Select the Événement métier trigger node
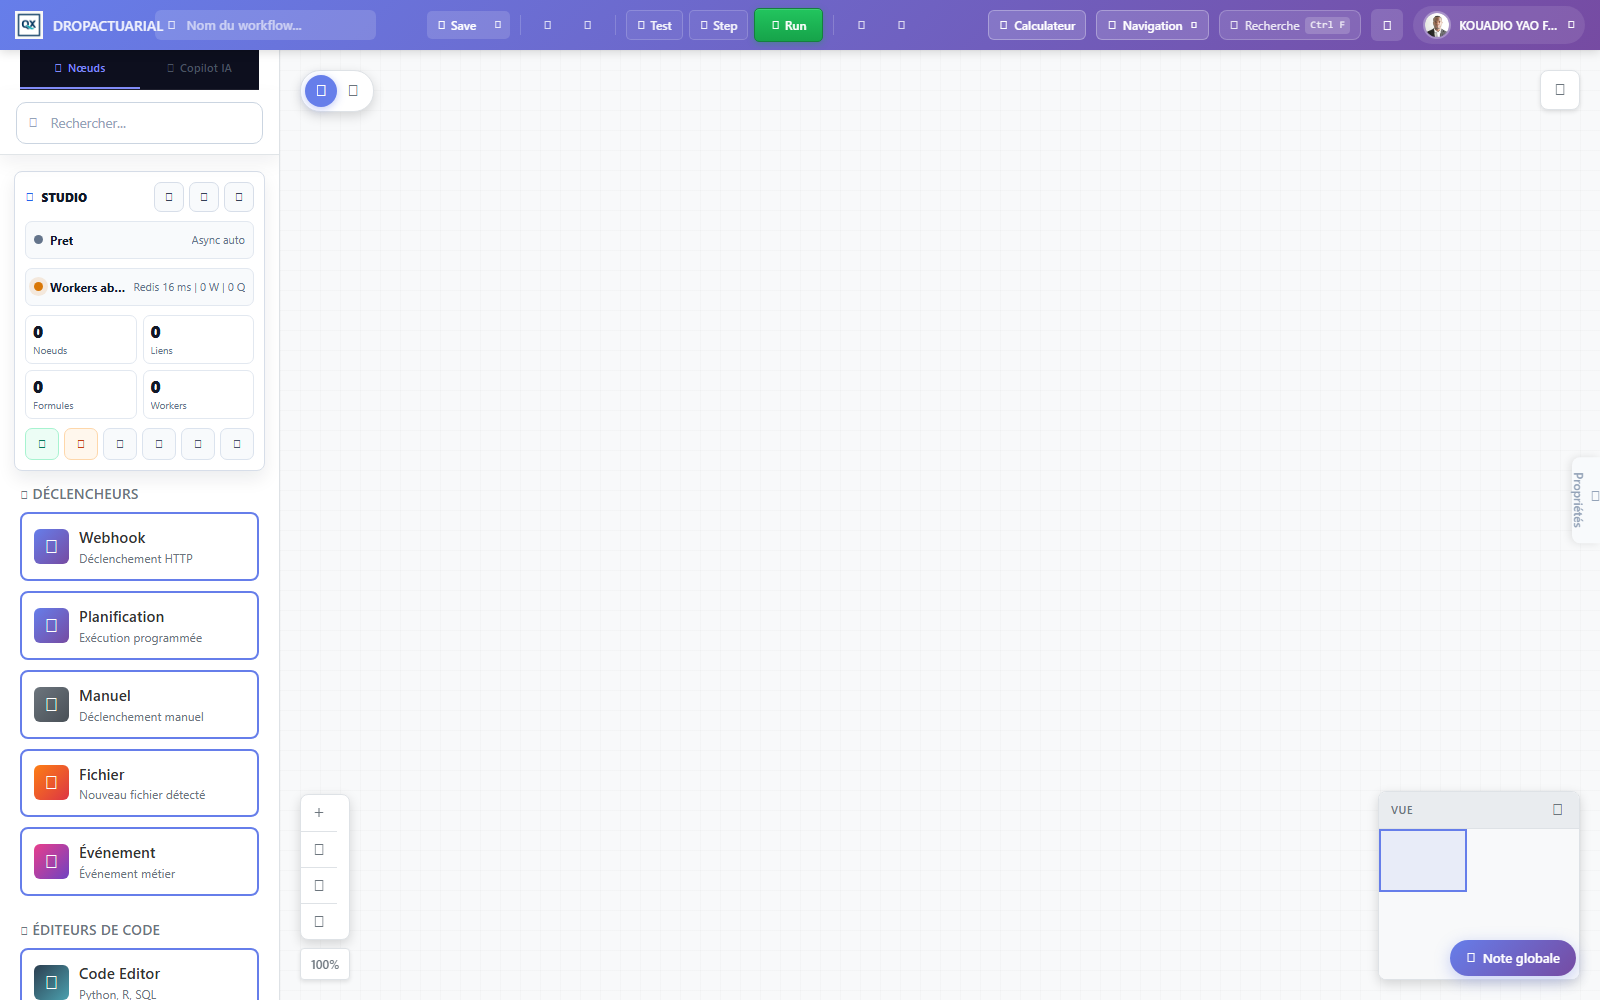 pos(139,861)
